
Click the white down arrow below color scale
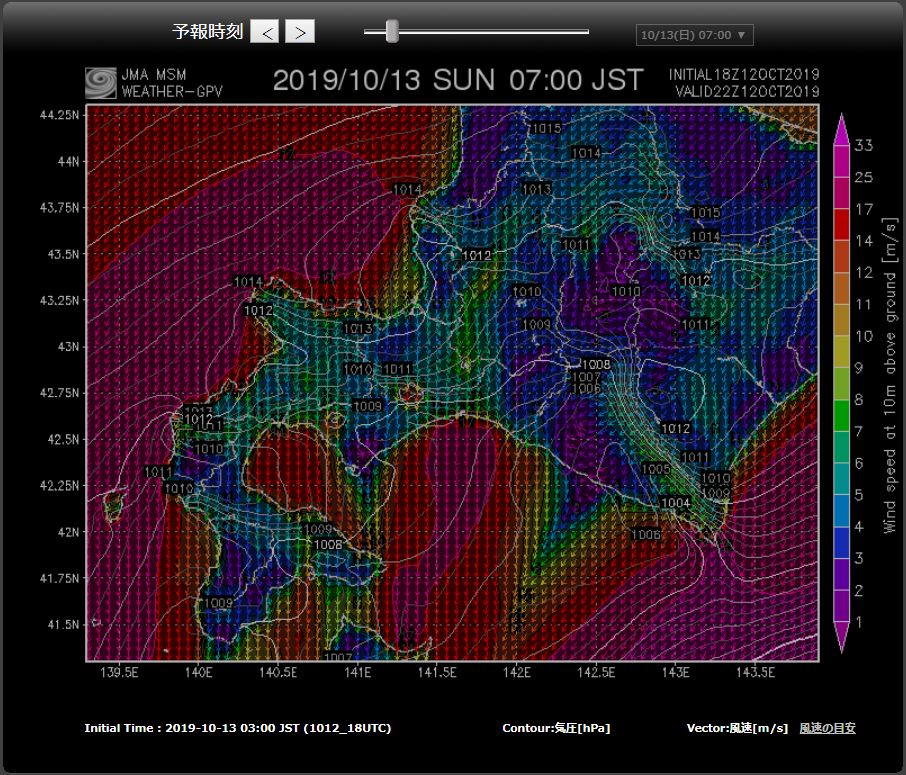841,642
